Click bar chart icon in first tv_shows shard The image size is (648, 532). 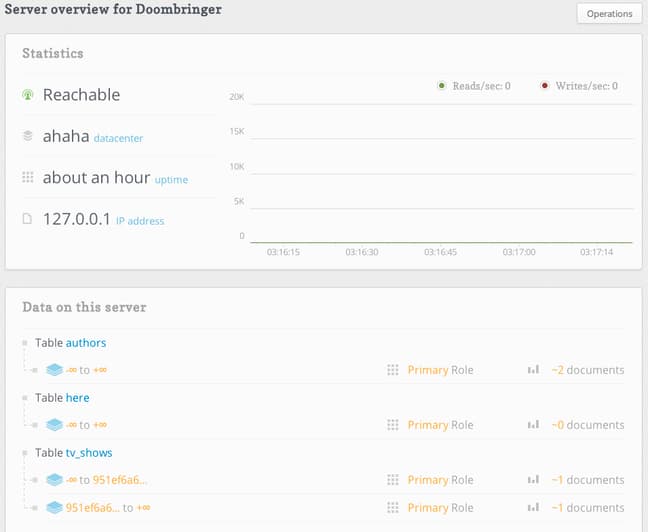[x=533, y=479]
